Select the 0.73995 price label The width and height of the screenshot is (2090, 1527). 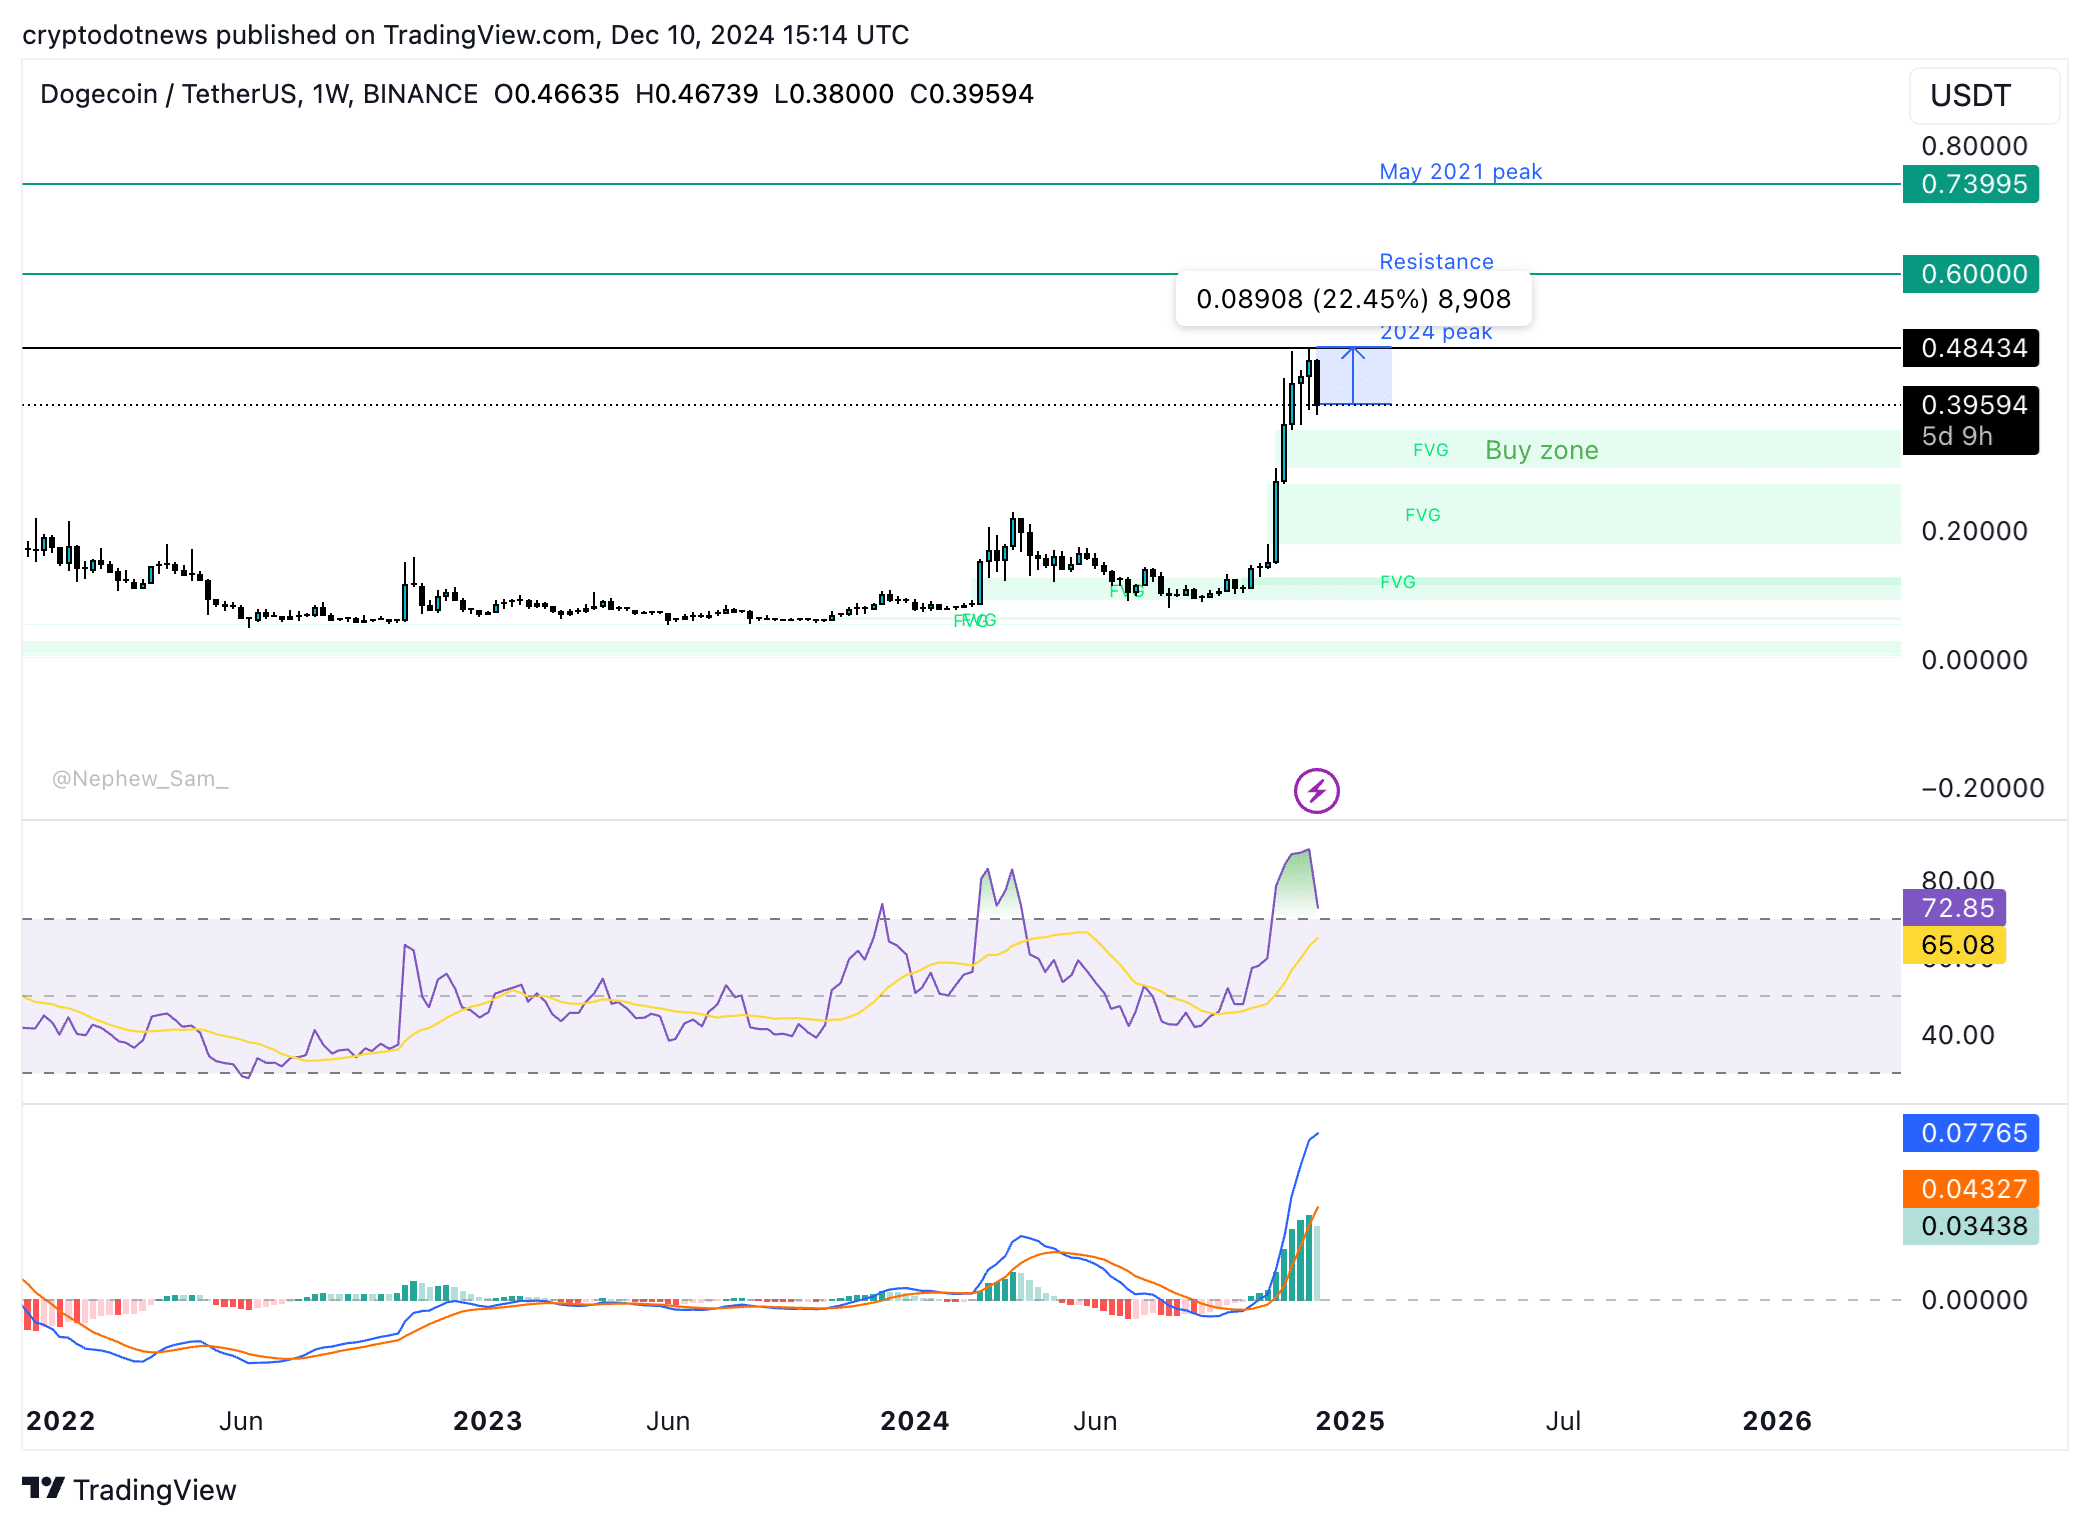[x=1970, y=184]
